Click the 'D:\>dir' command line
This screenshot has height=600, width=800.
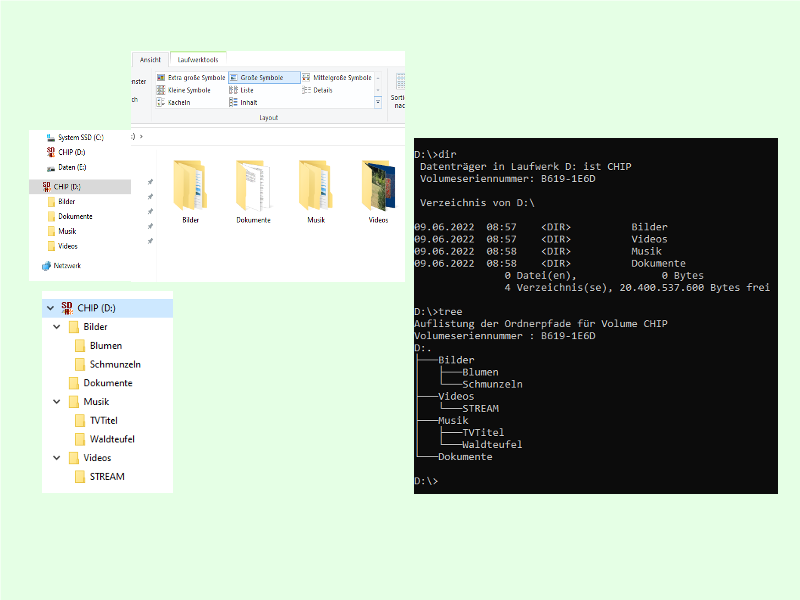tap(435, 155)
